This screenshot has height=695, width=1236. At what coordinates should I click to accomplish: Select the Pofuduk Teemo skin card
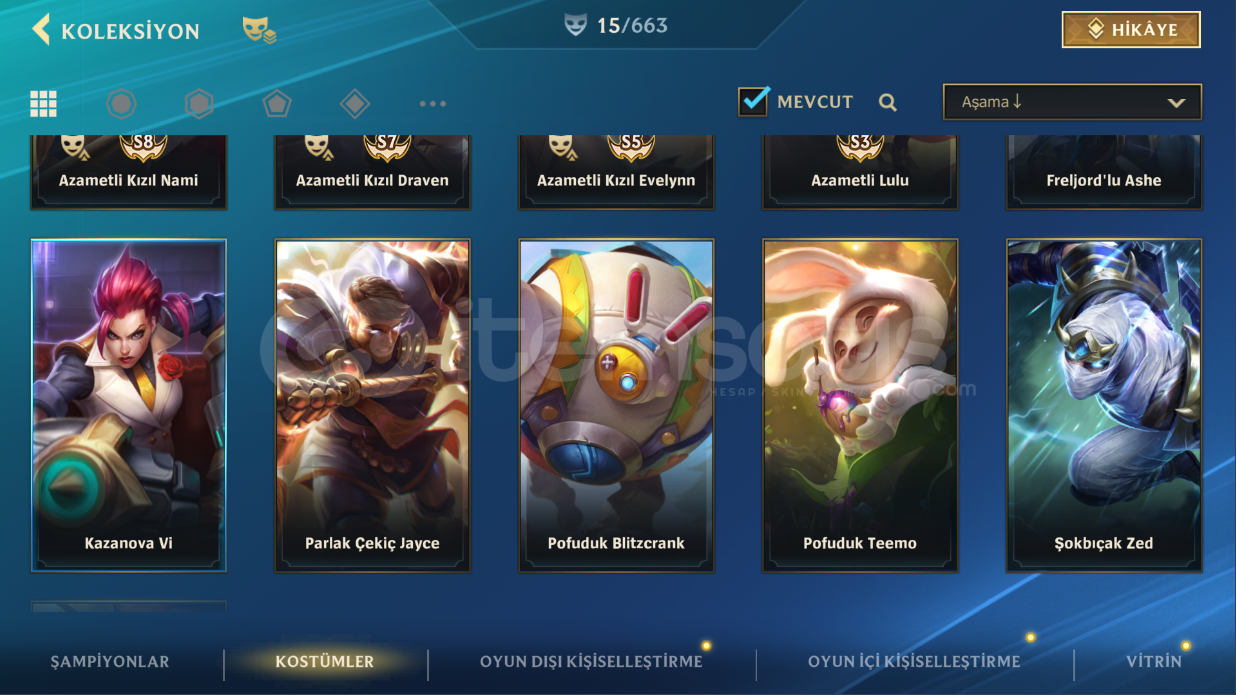point(860,405)
